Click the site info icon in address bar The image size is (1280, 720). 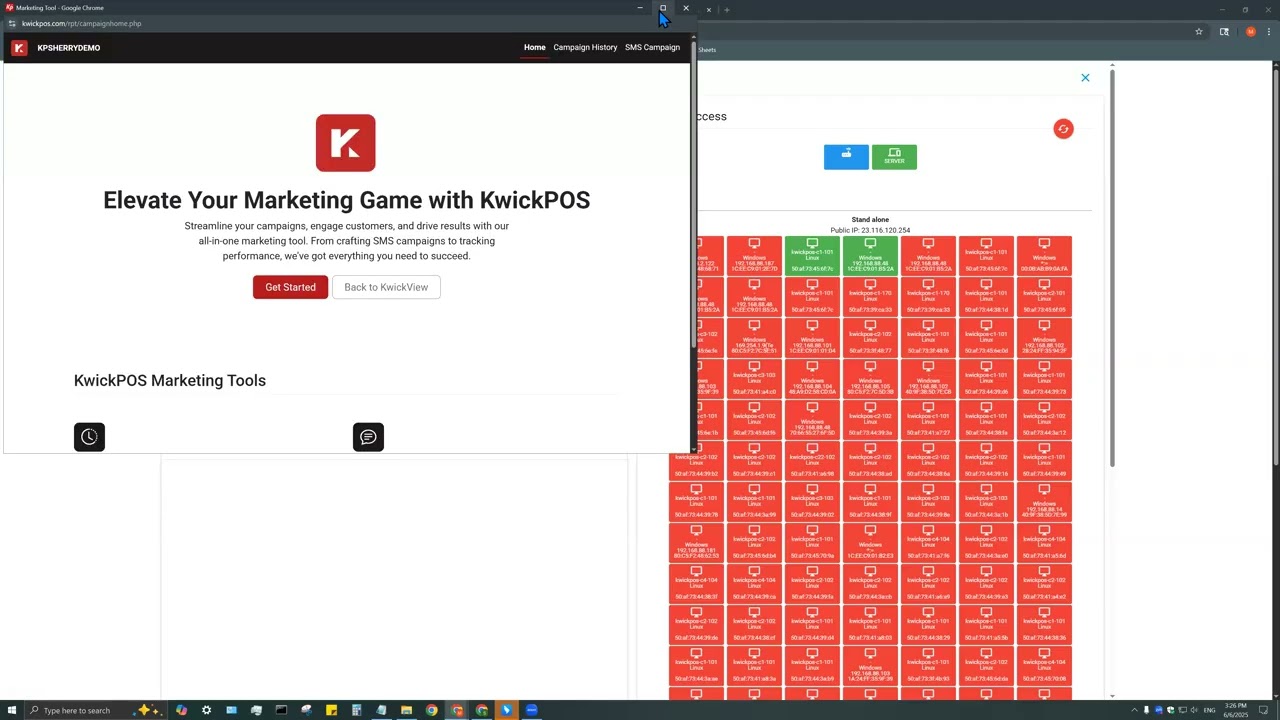tap(12, 23)
